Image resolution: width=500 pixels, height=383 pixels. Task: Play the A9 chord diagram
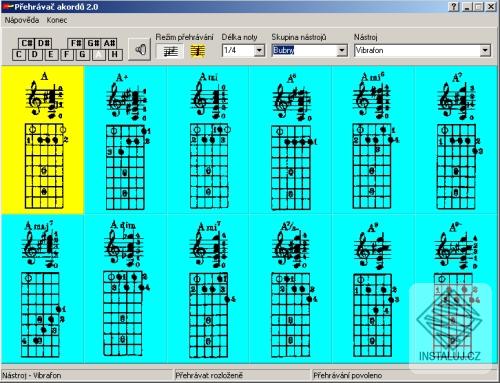pos(373,289)
